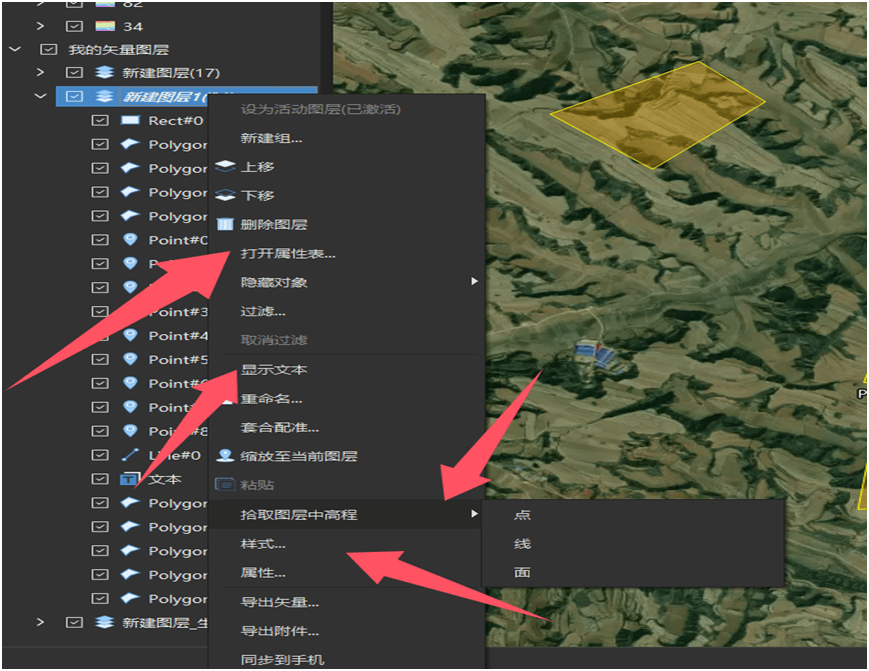Pick 点 in the elevation submenu
The width and height of the screenshot is (869, 671).
point(522,515)
